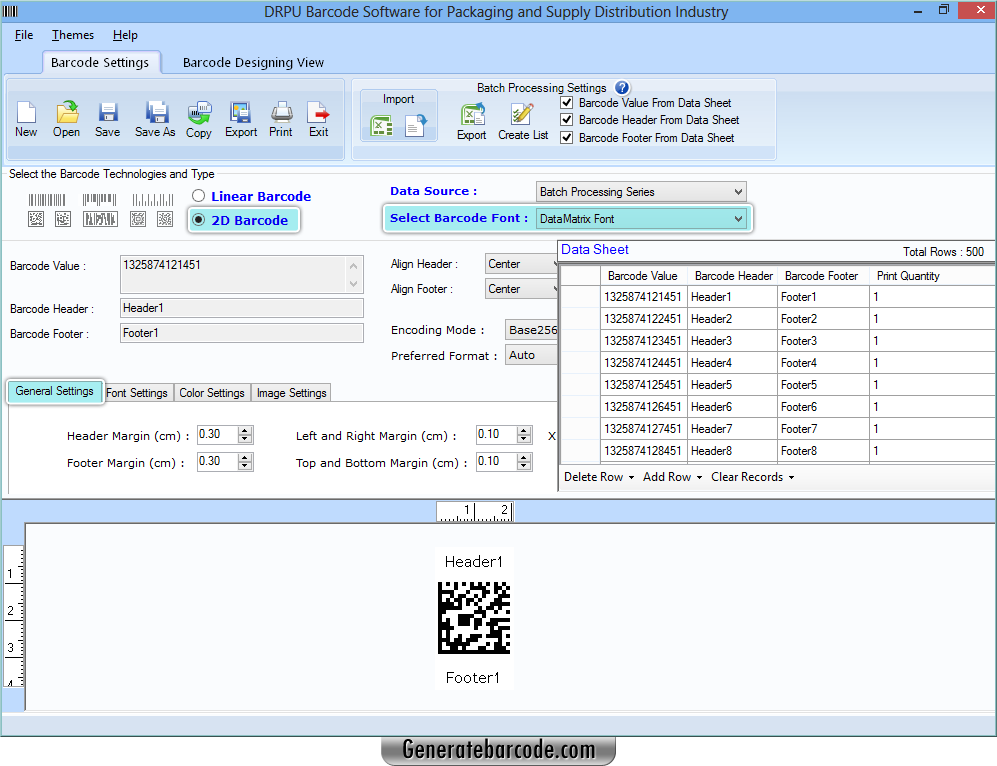This screenshot has height=766, width=997.
Task: Select the Header5 cell in the data sheet
Action: click(x=731, y=385)
